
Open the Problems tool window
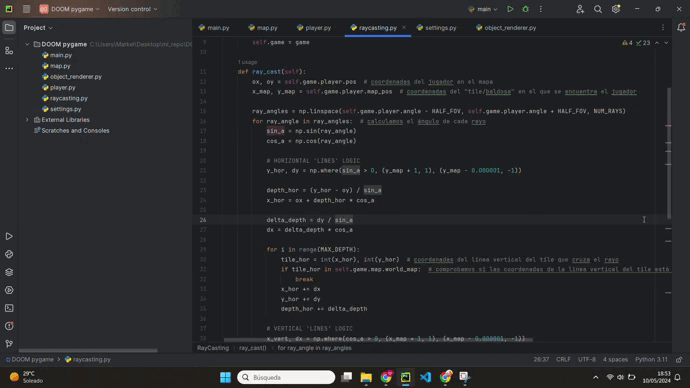(9, 326)
